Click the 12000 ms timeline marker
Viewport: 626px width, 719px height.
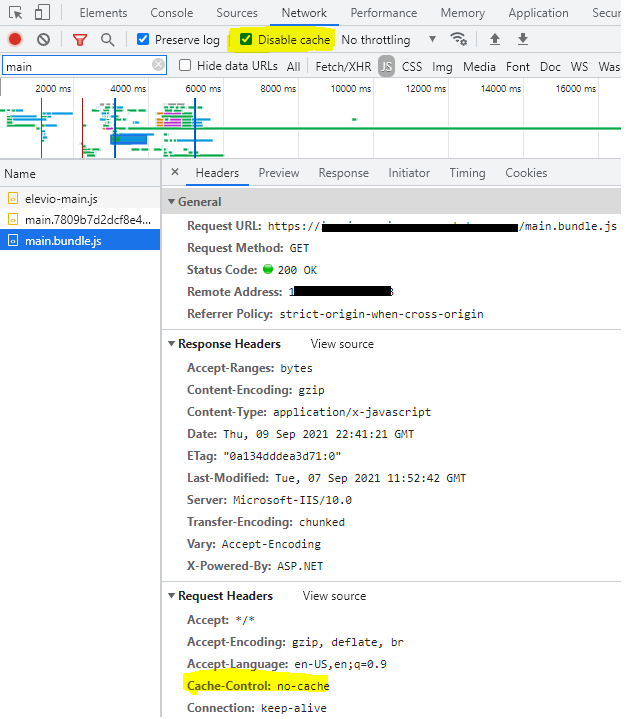pos(426,88)
